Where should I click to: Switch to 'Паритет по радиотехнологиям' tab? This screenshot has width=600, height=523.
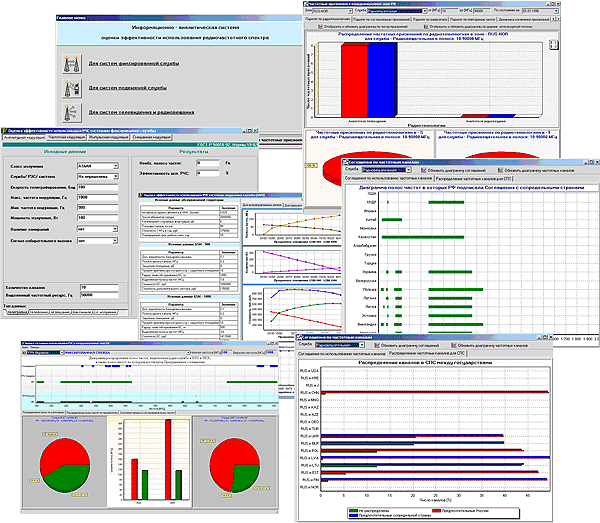(327, 19)
